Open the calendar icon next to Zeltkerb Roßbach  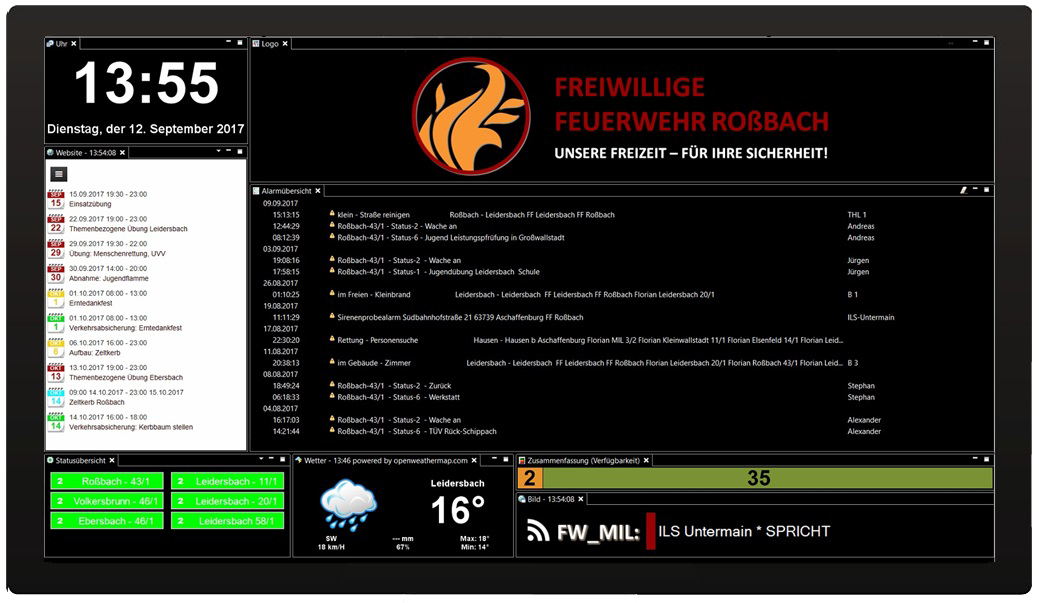click(56, 398)
